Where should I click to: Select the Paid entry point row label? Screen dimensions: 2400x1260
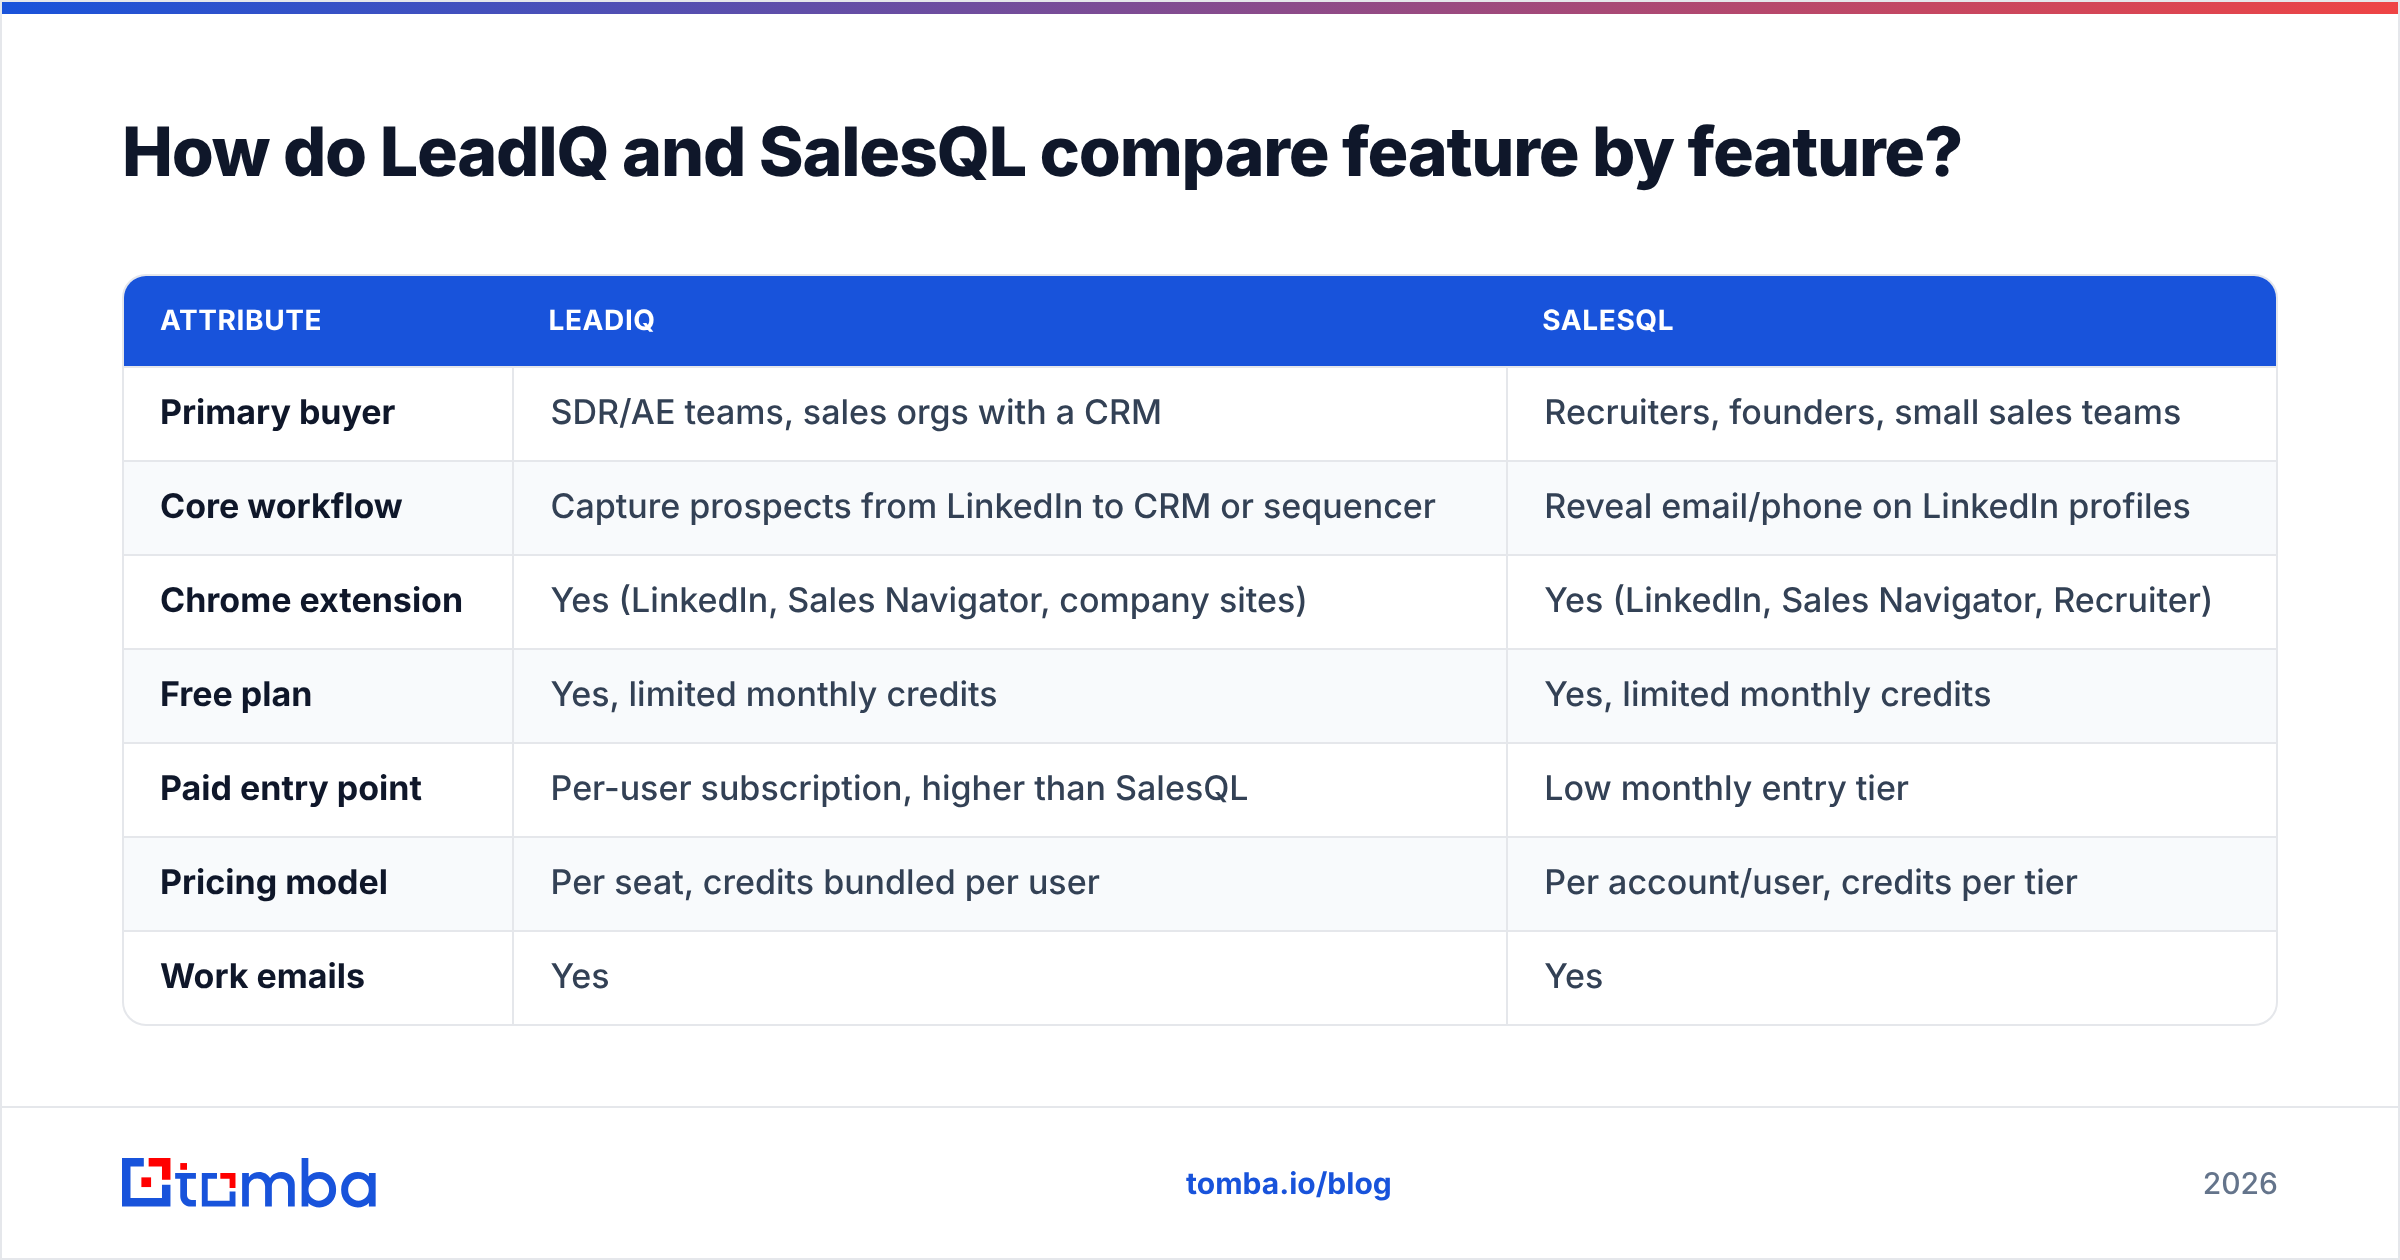(291, 789)
